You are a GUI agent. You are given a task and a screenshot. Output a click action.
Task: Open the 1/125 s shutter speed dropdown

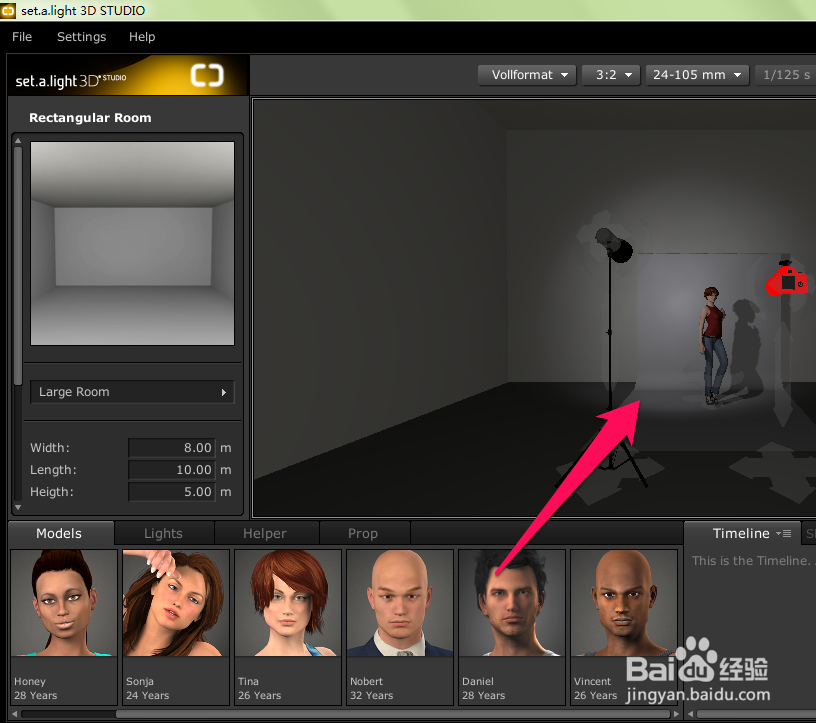tap(785, 75)
